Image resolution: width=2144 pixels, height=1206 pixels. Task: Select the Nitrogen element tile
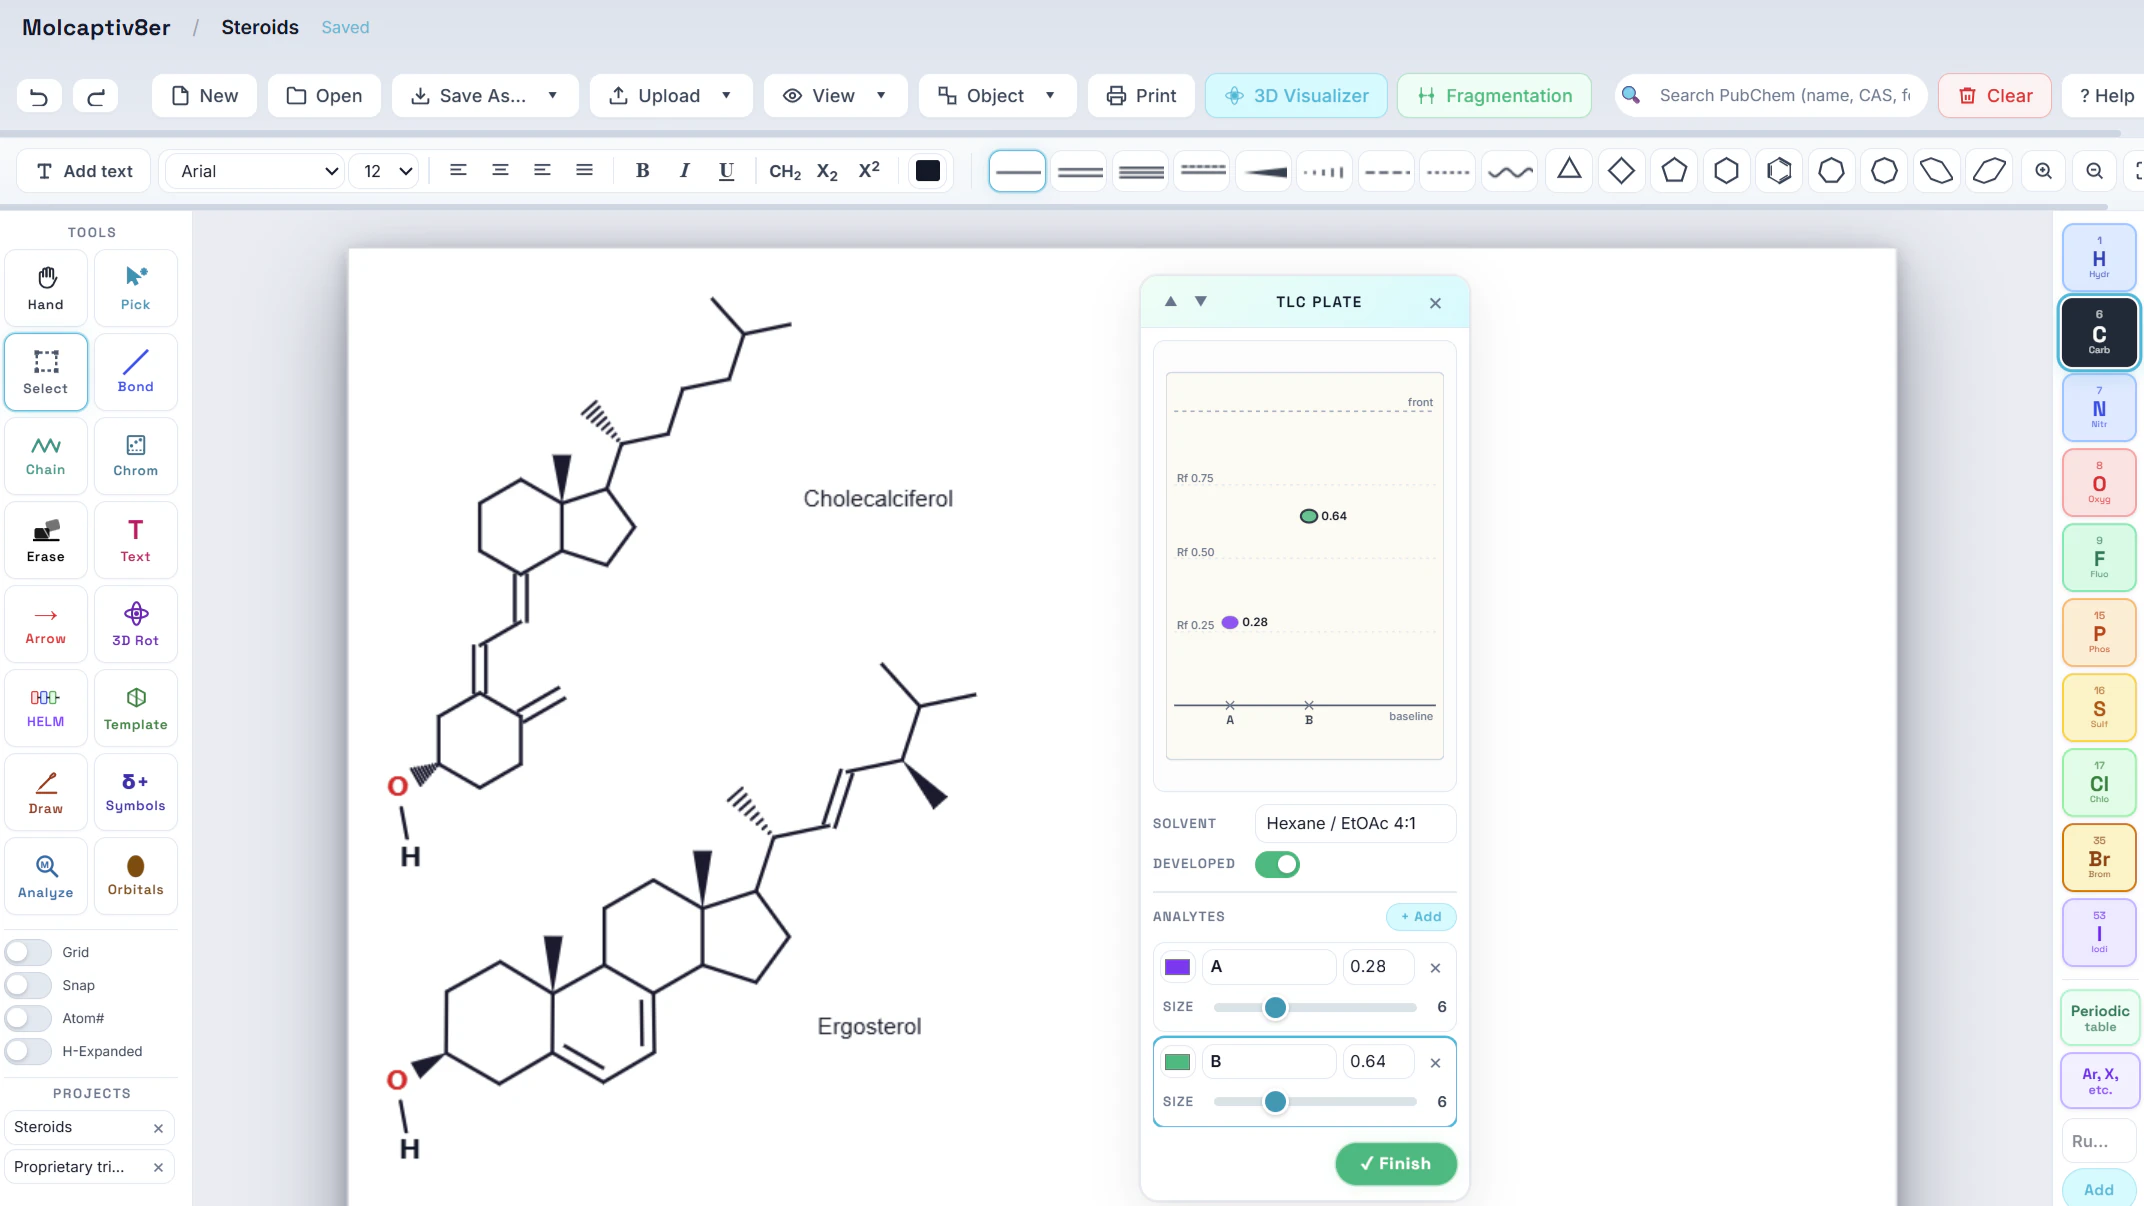[2099, 407]
